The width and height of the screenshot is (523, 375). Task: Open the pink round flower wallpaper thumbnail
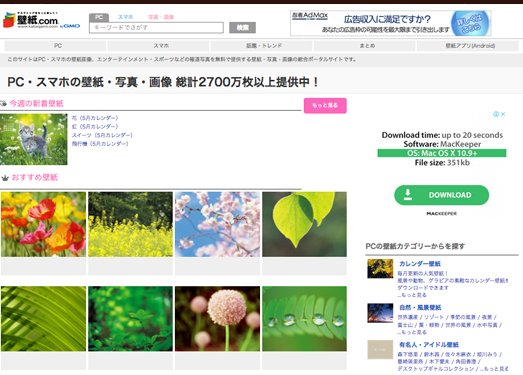(x=217, y=319)
